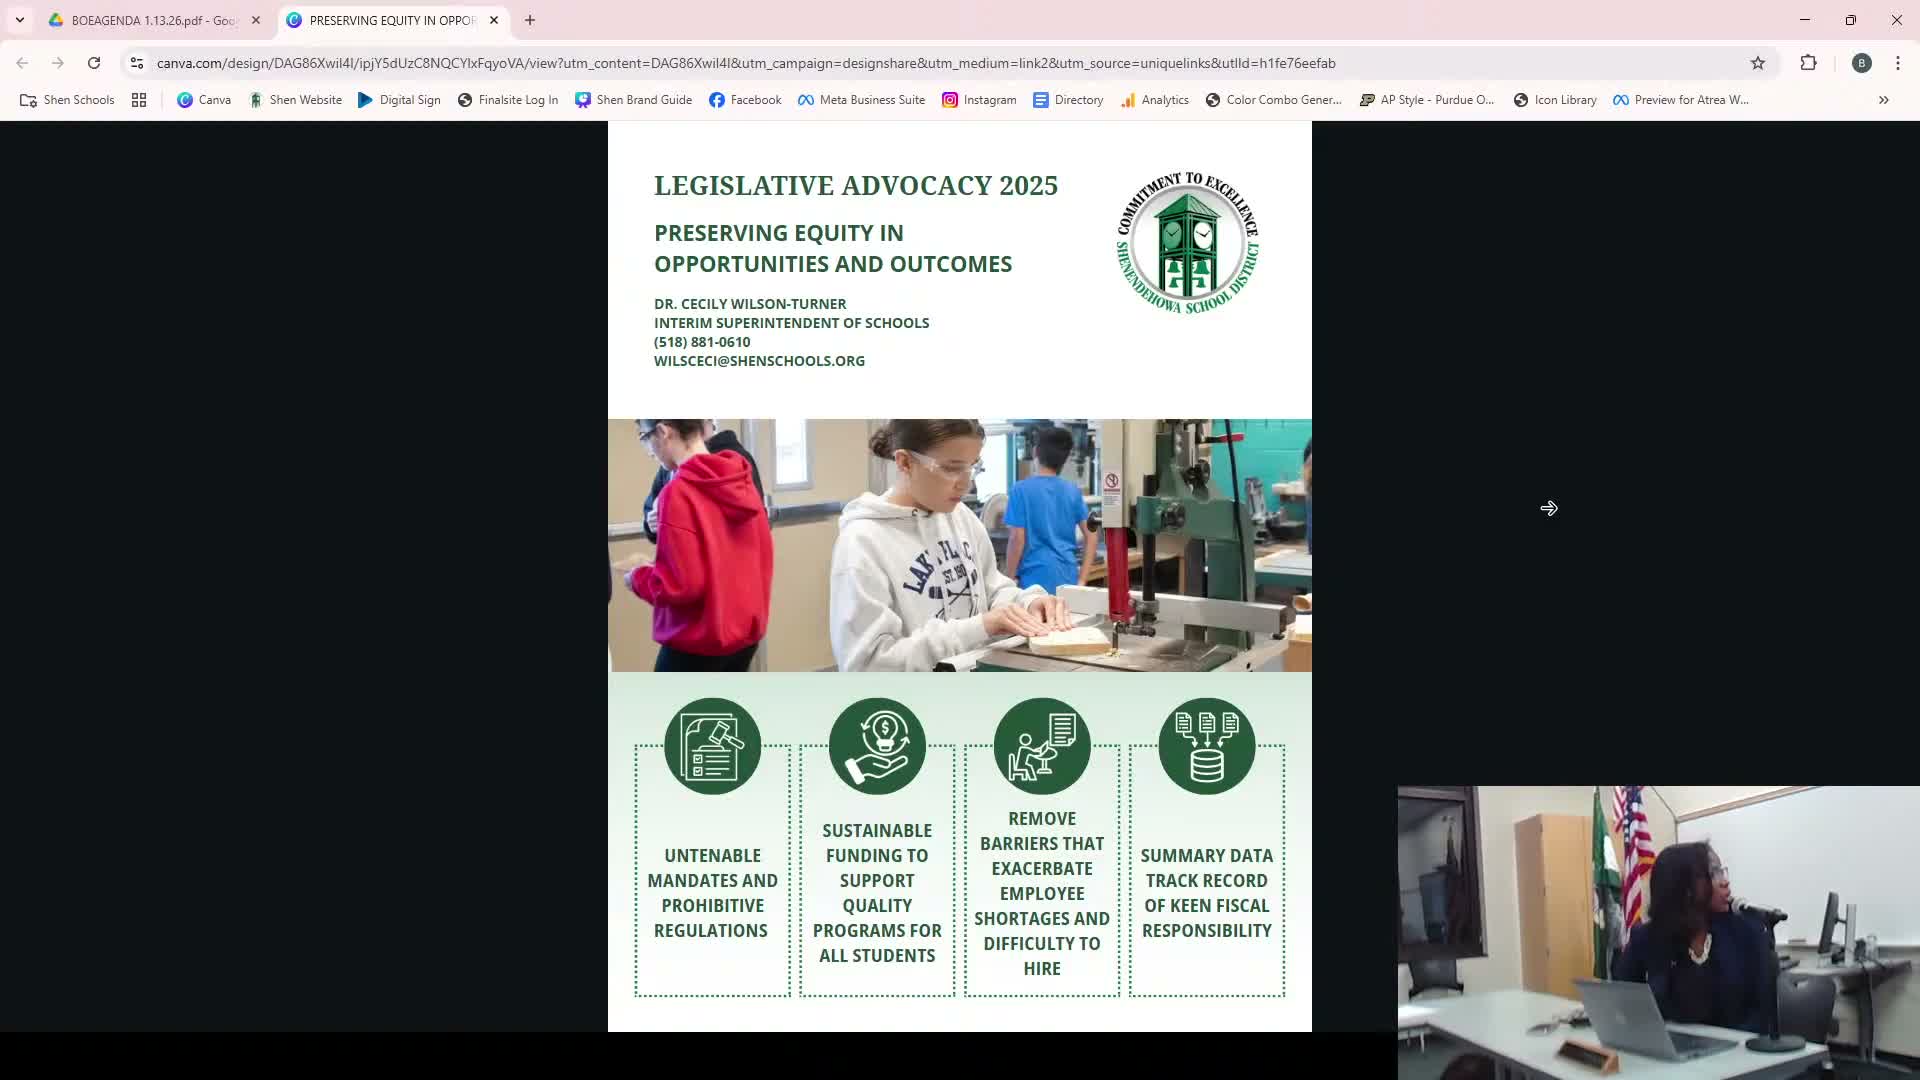Screen dimensions: 1920x1080
Task: View site information icon in address bar
Action: [137, 63]
